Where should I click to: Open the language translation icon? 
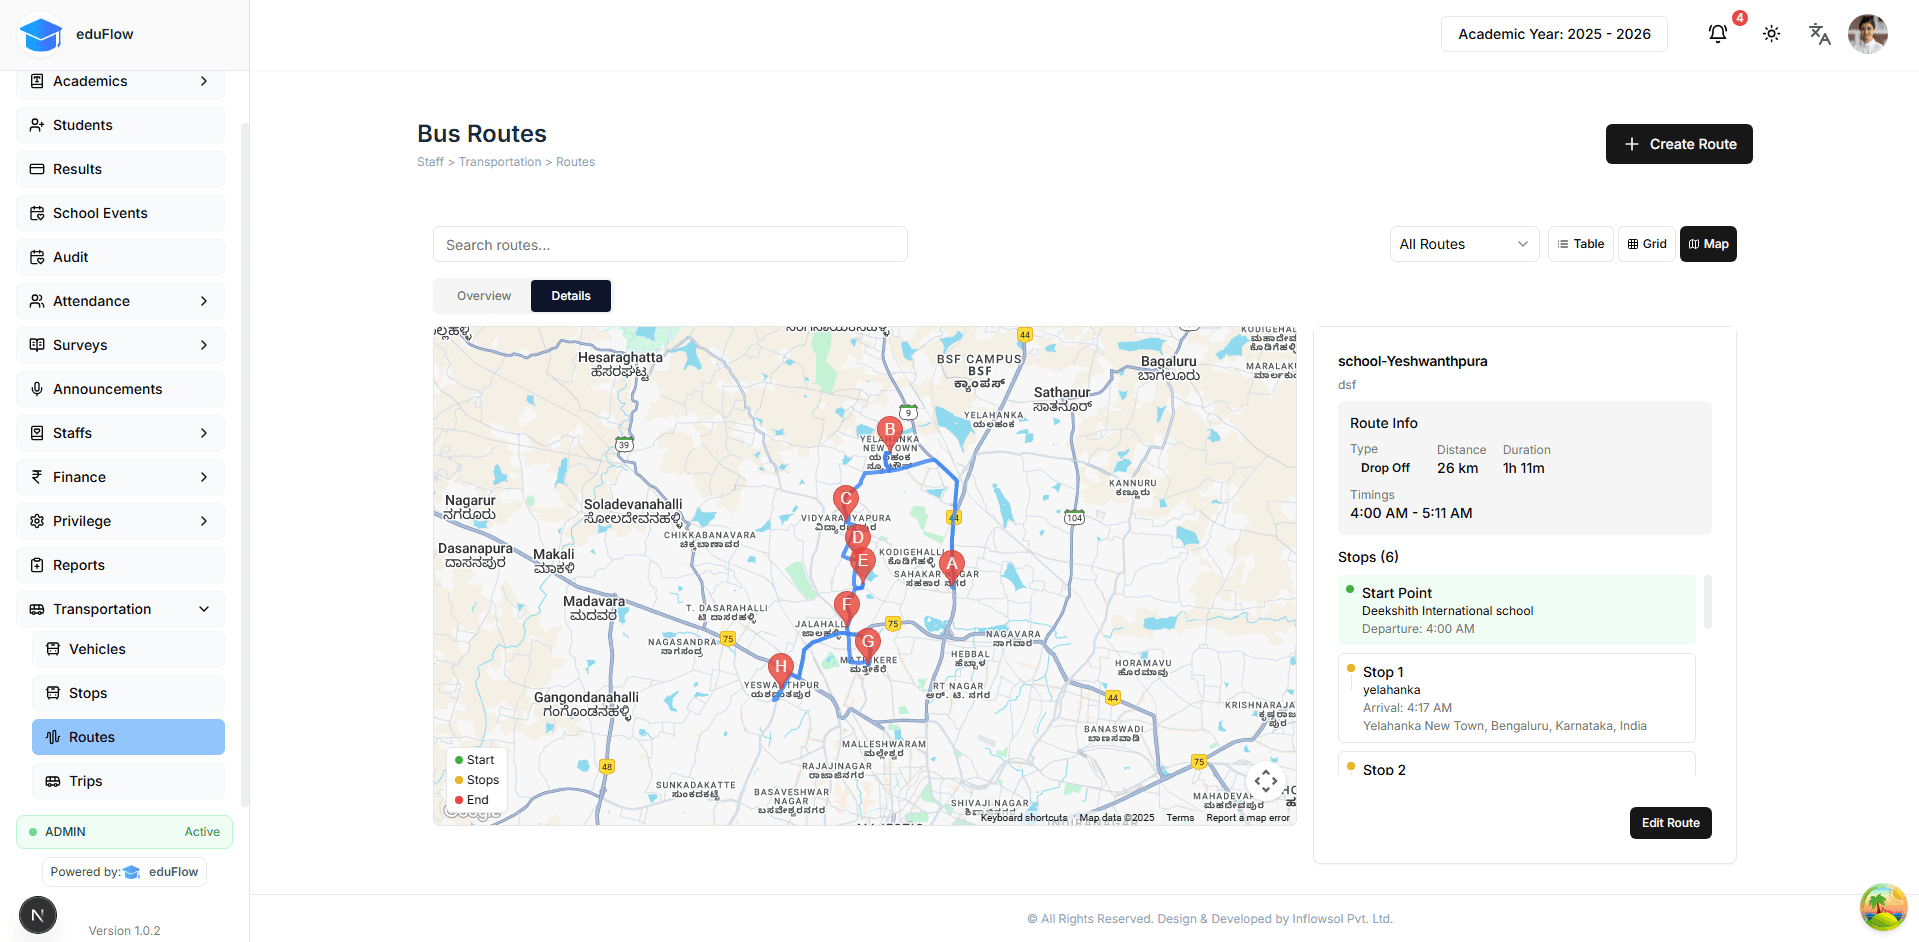[1819, 34]
